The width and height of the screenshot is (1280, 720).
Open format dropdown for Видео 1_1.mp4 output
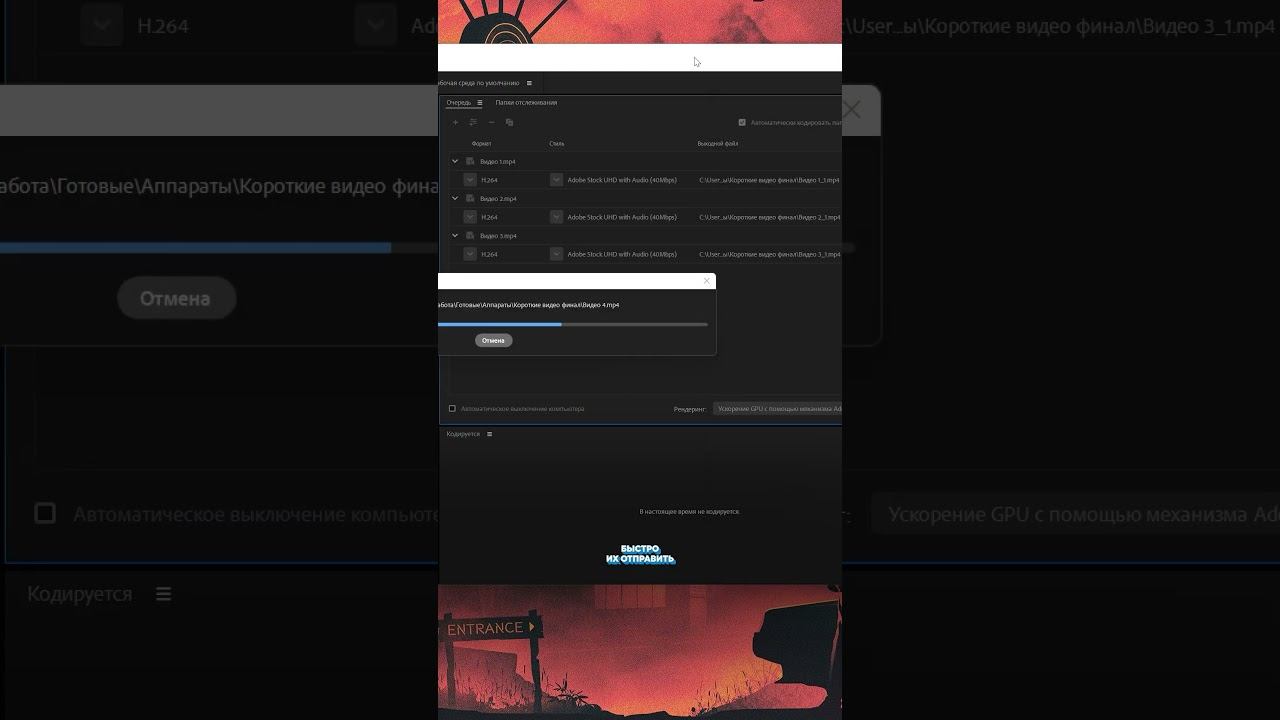[470, 180]
